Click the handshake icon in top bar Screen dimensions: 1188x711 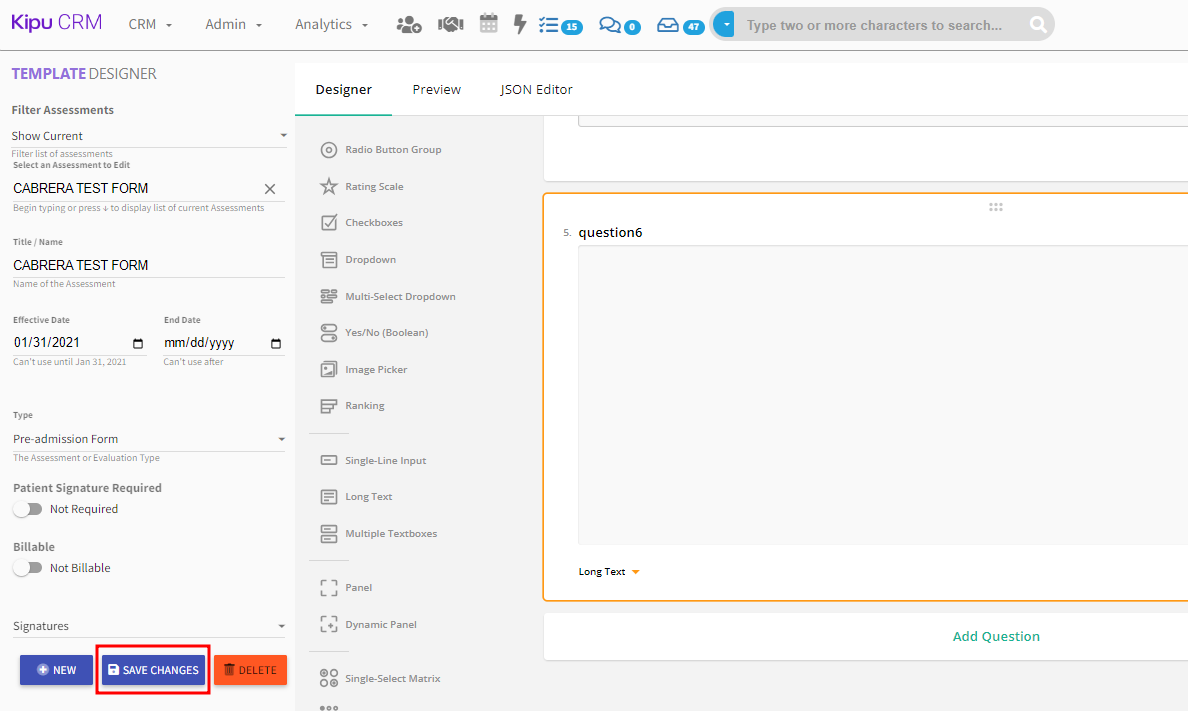450,25
